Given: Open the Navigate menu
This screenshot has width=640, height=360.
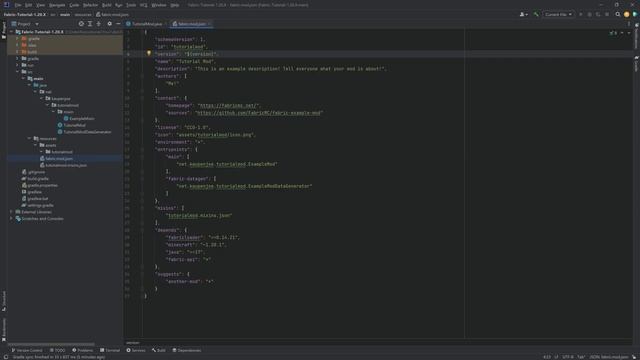Looking at the screenshot, I should tap(57, 5).
